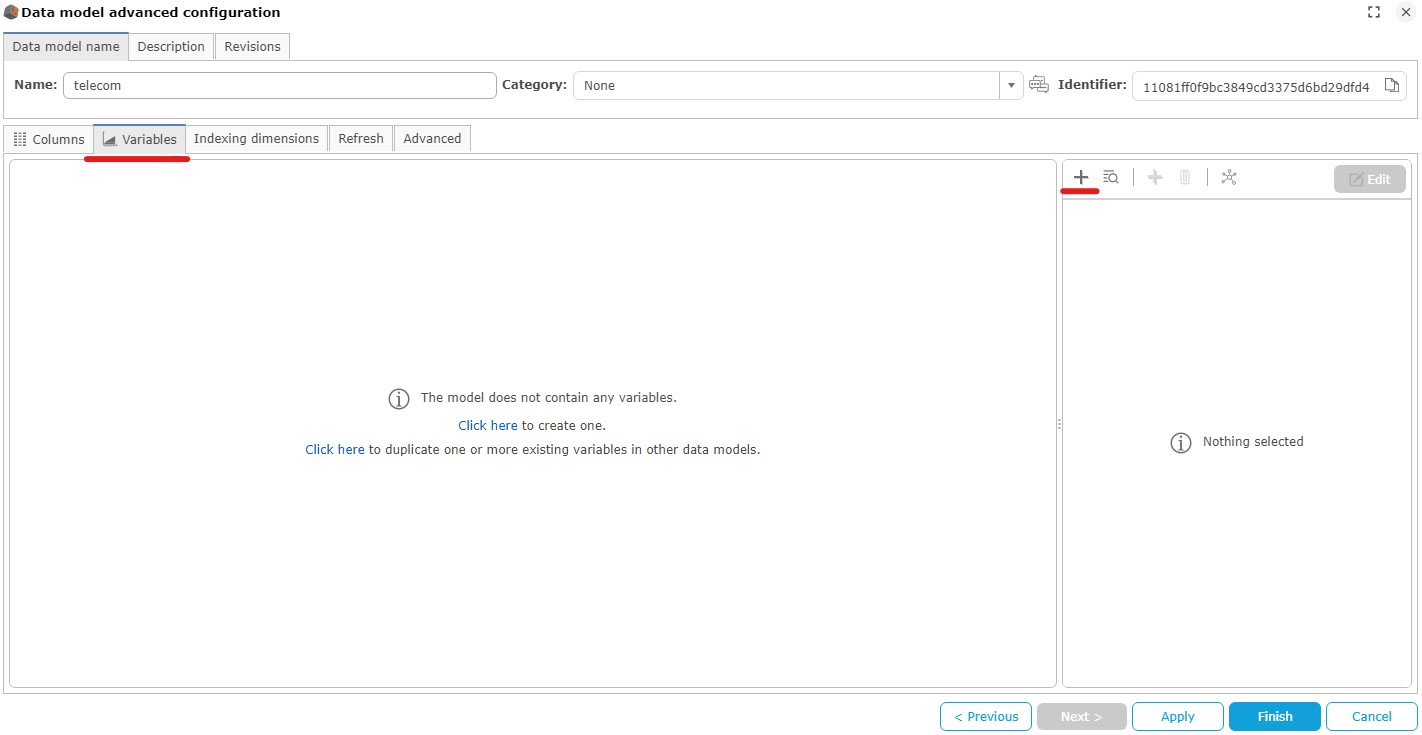Click the search list icon in variables toolbar
This screenshot has width=1422, height=735.
(x=1110, y=177)
